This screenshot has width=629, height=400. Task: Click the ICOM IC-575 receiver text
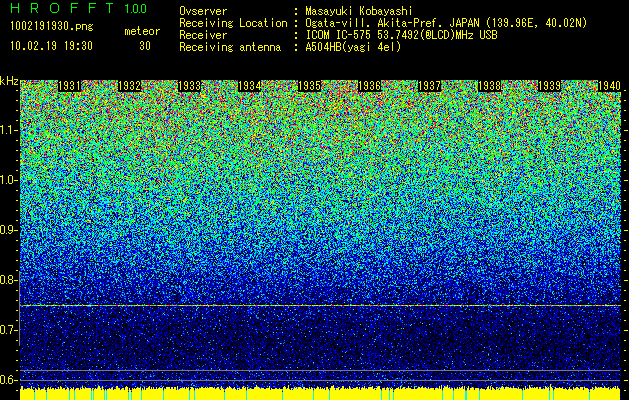pyautogui.click(x=401, y=35)
